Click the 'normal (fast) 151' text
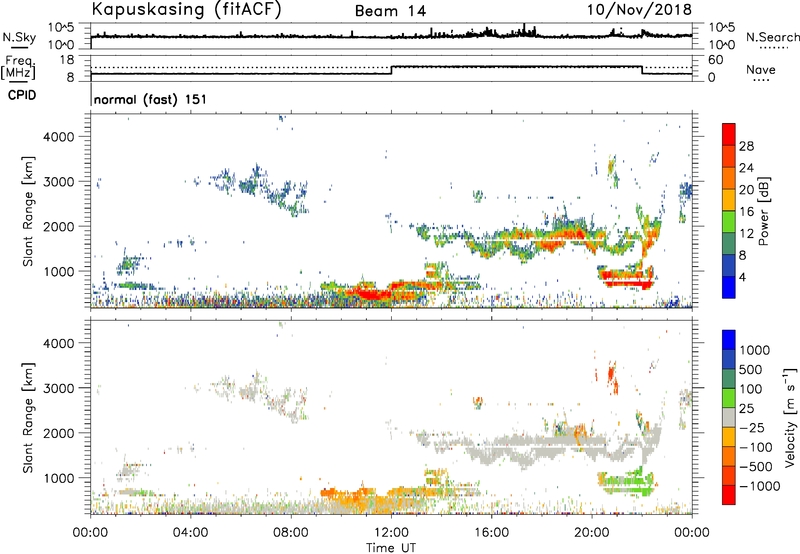This screenshot has height=554, width=800. click(x=150, y=99)
